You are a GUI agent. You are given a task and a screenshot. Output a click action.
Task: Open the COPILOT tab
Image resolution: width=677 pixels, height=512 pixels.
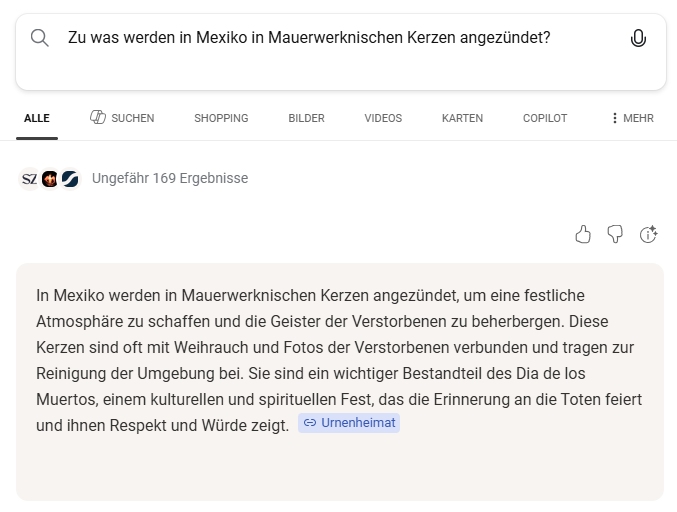(x=545, y=118)
